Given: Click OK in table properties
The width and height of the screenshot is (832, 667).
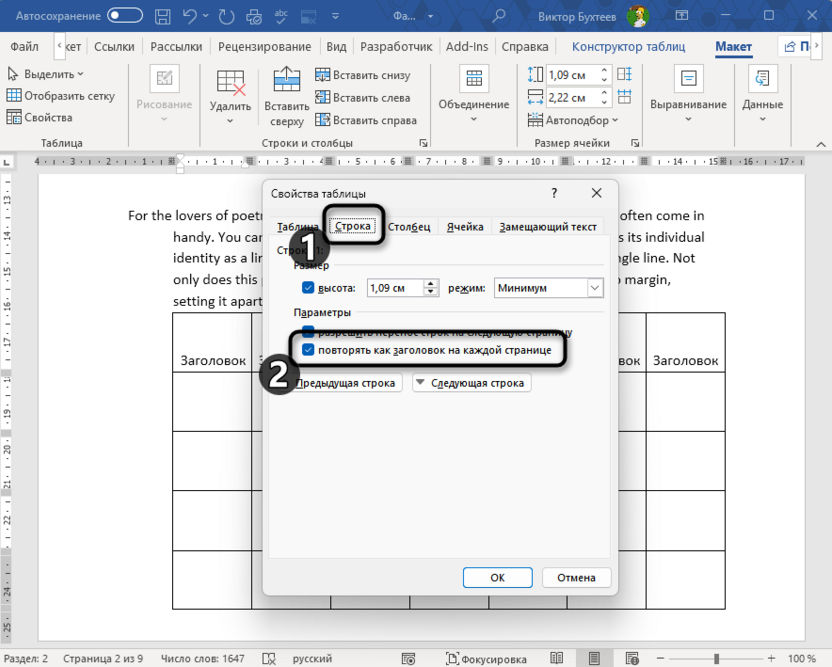Looking at the screenshot, I should tap(497, 577).
